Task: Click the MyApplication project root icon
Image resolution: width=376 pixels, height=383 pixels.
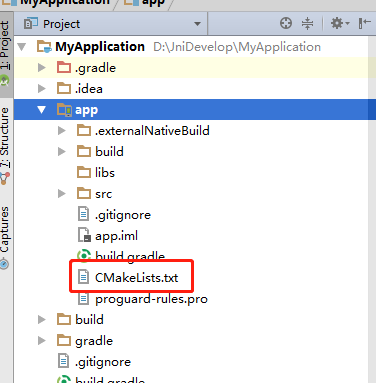Action: coord(44,47)
